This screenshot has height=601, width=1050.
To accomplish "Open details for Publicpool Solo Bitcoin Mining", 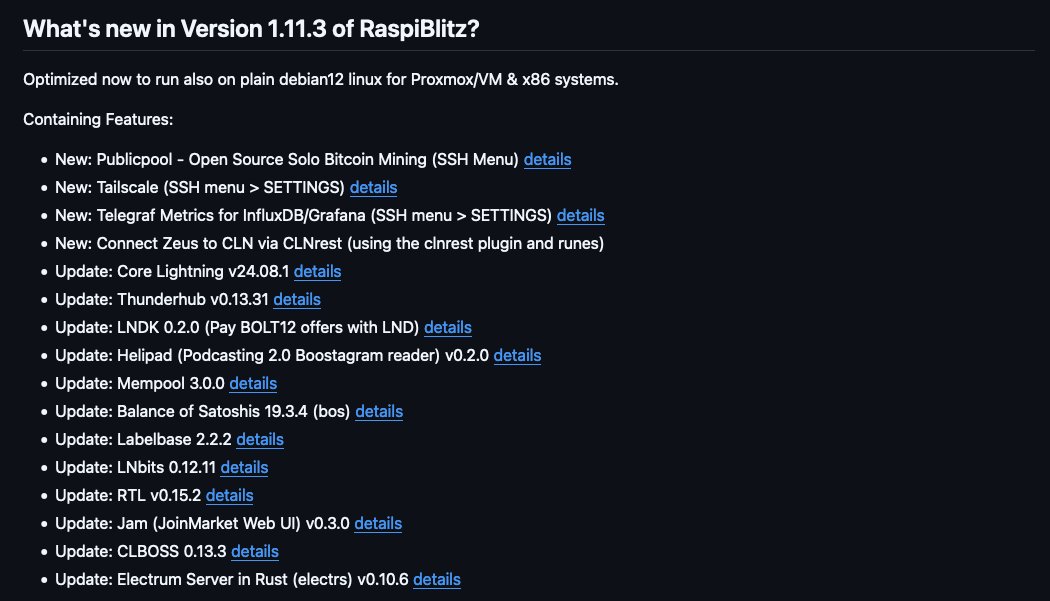I will 547,159.
